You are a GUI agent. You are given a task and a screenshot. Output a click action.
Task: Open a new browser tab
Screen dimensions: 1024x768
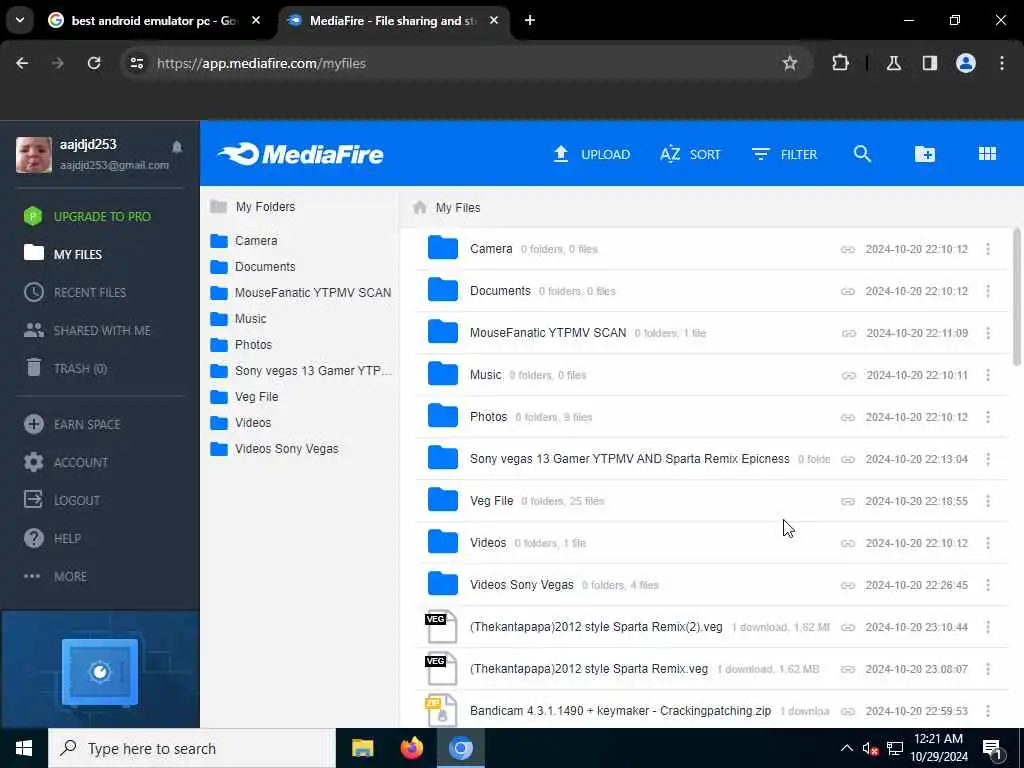(530, 20)
